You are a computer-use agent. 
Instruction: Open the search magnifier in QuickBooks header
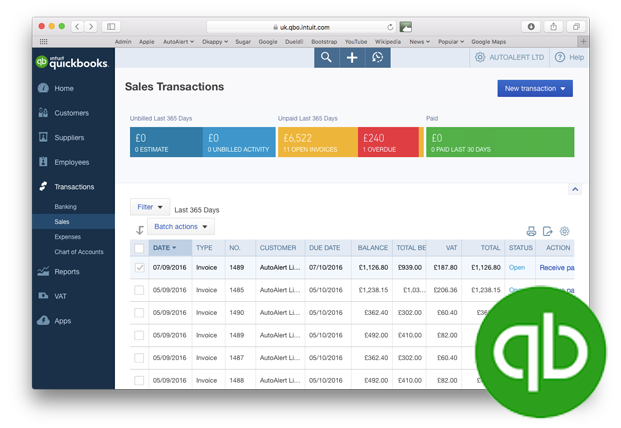(326, 57)
